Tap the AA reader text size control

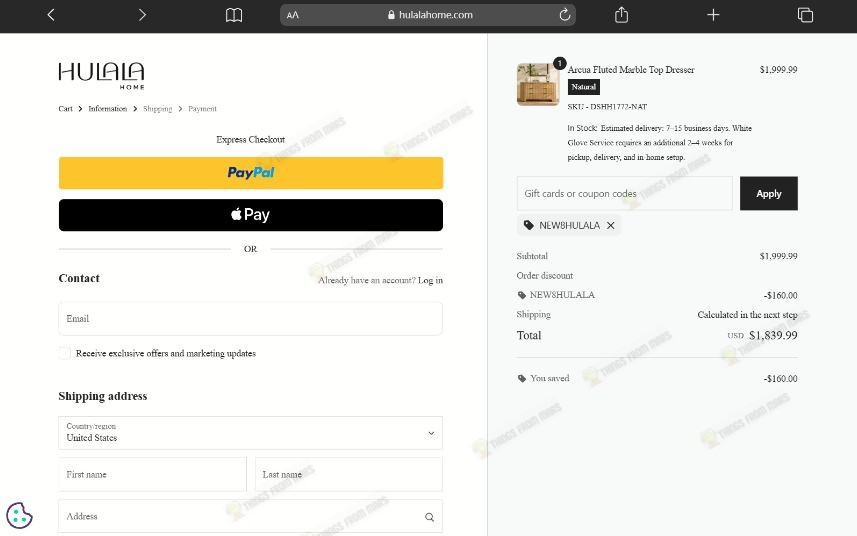click(293, 15)
